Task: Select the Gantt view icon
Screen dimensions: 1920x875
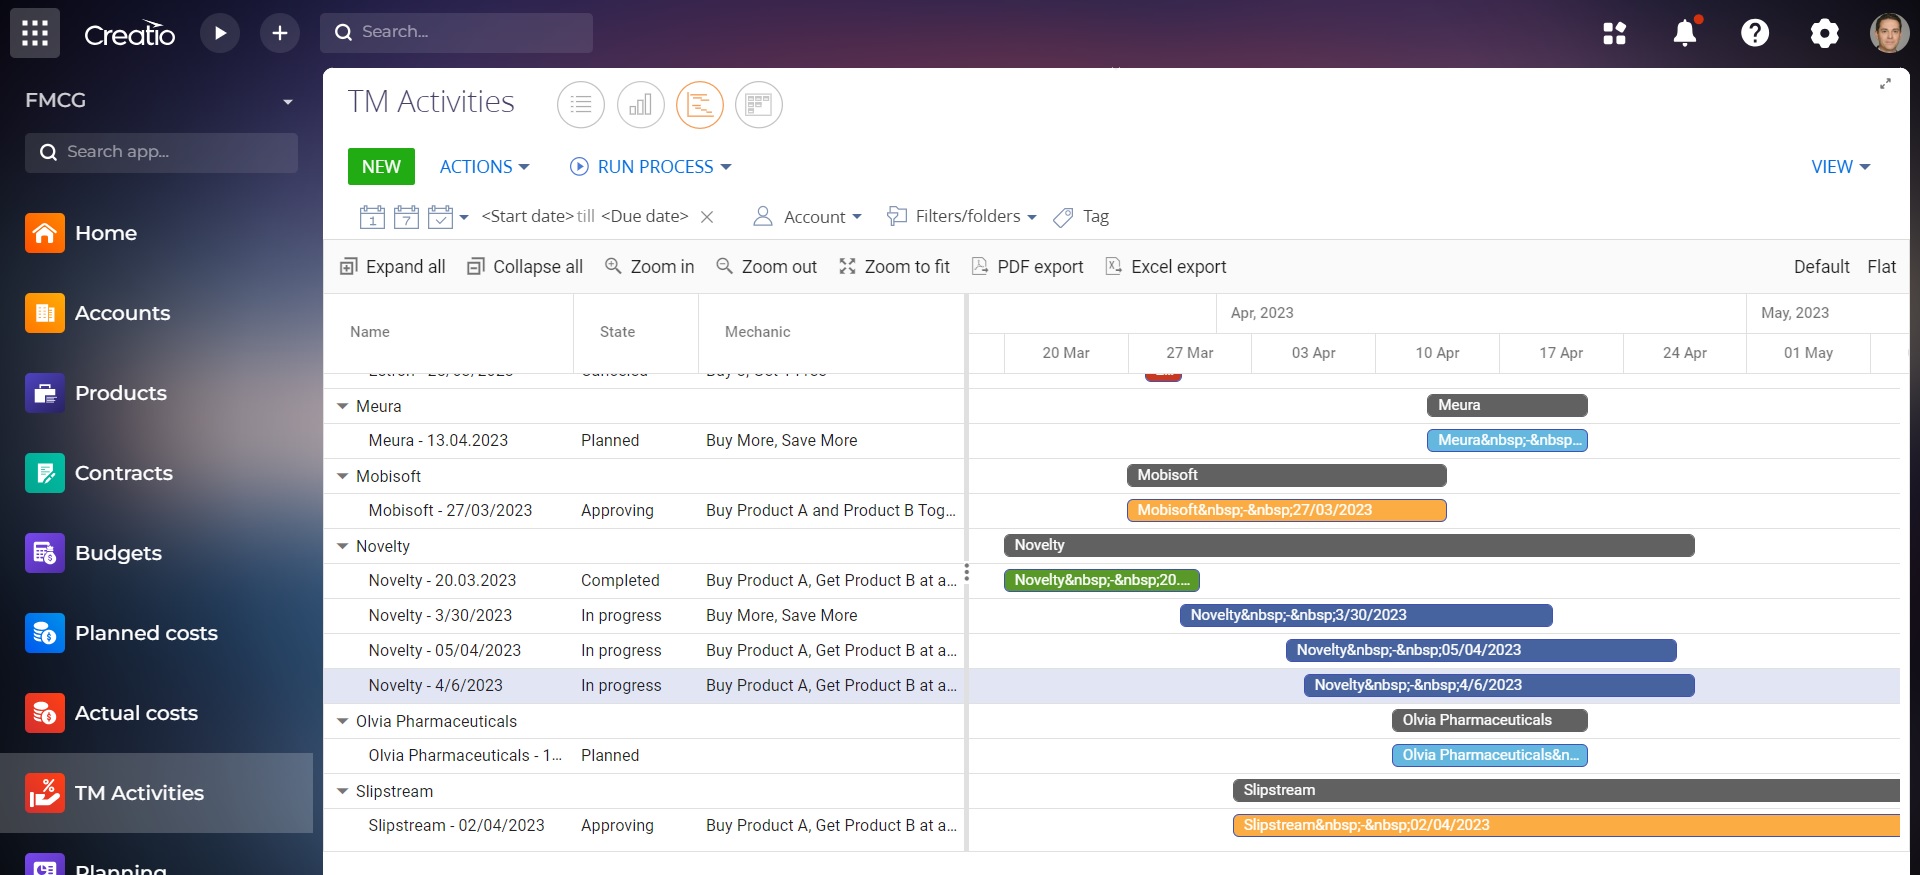Action: [700, 104]
